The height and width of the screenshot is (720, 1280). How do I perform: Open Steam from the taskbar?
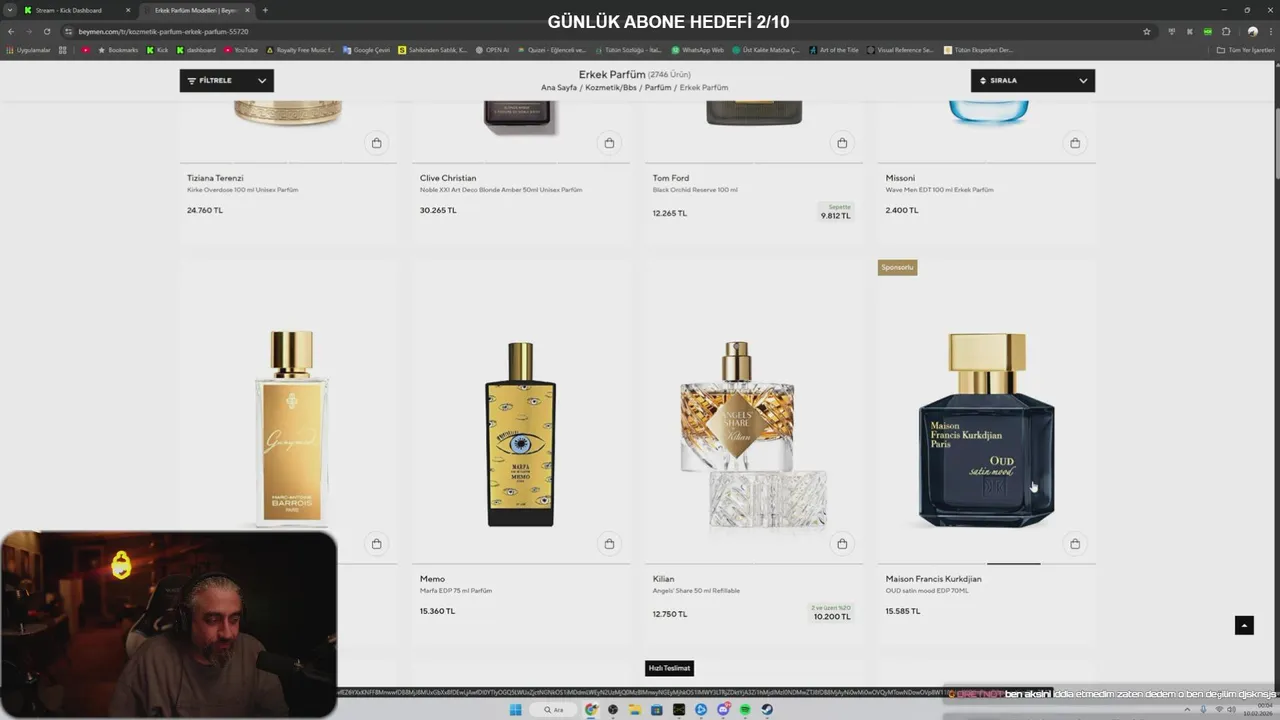pos(767,710)
